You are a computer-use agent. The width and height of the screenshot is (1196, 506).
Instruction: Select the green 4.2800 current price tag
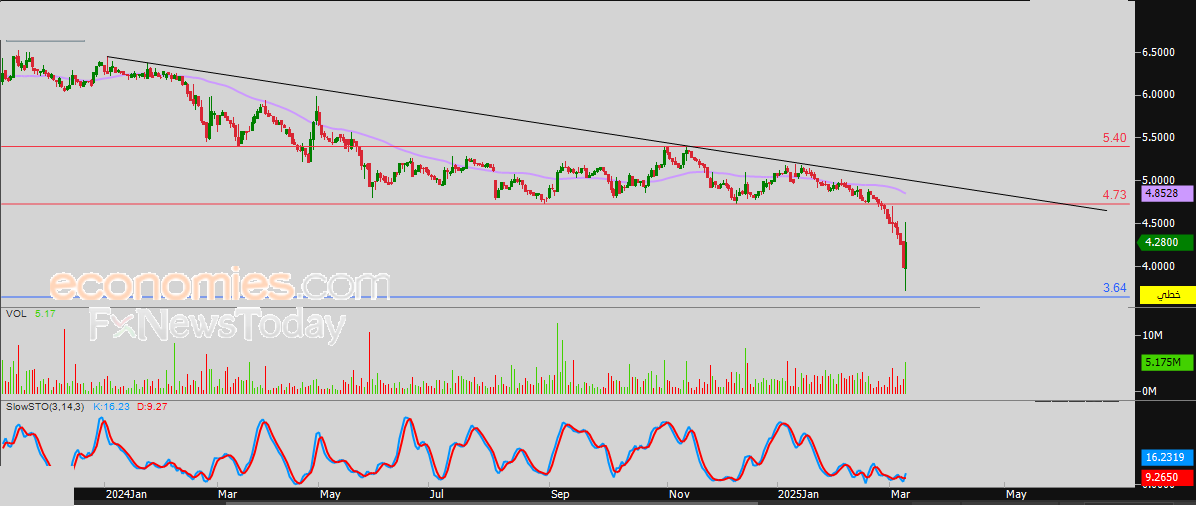tap(1165, 243)
